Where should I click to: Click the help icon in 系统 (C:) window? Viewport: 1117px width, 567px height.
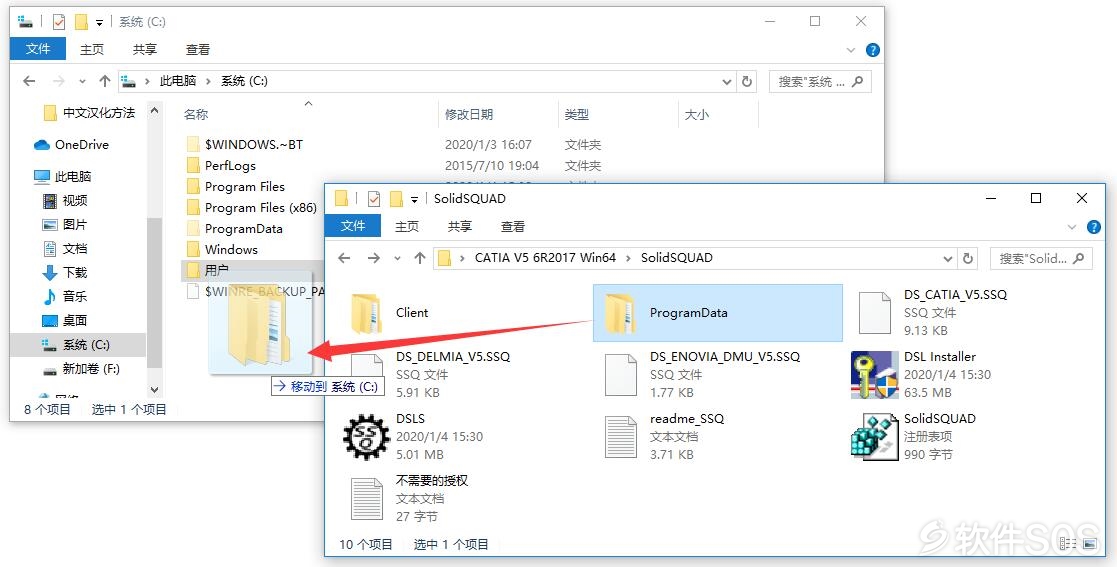pyautogui.click(x=872, y=50)
